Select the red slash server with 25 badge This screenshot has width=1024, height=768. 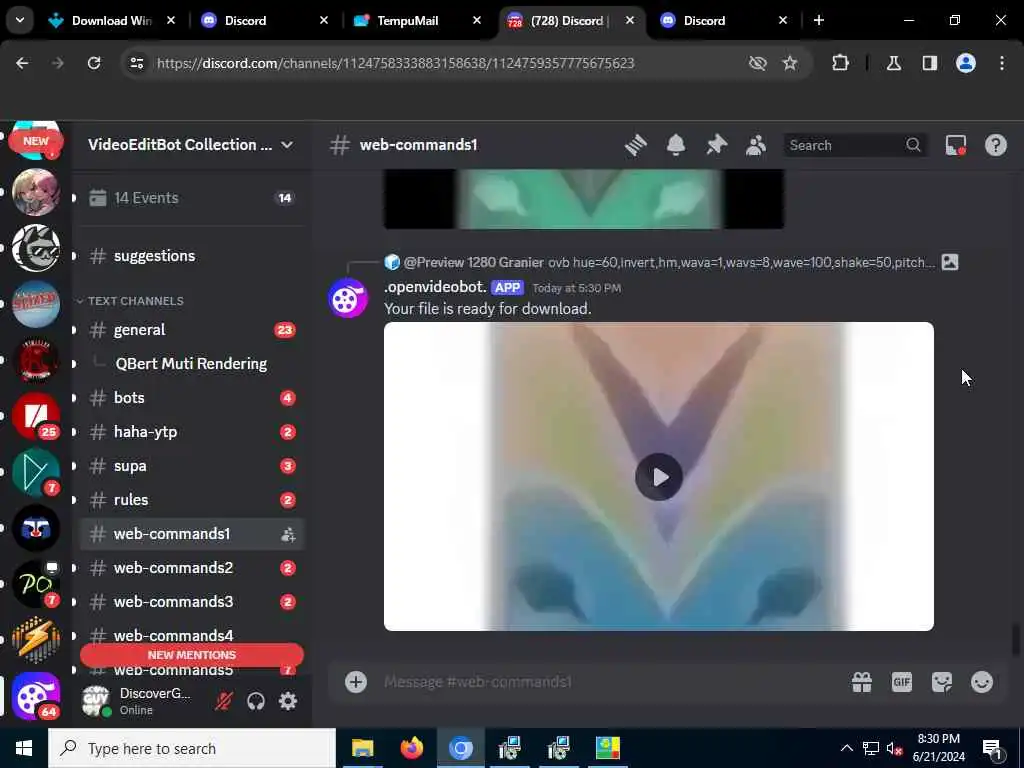[36, 416]
